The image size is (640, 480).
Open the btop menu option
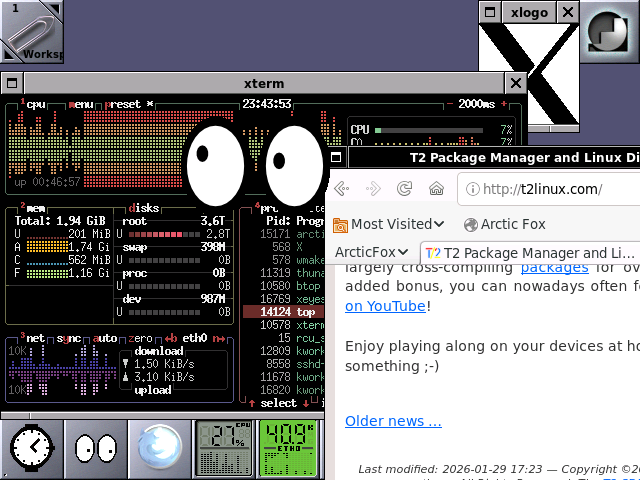coord(82,104)
